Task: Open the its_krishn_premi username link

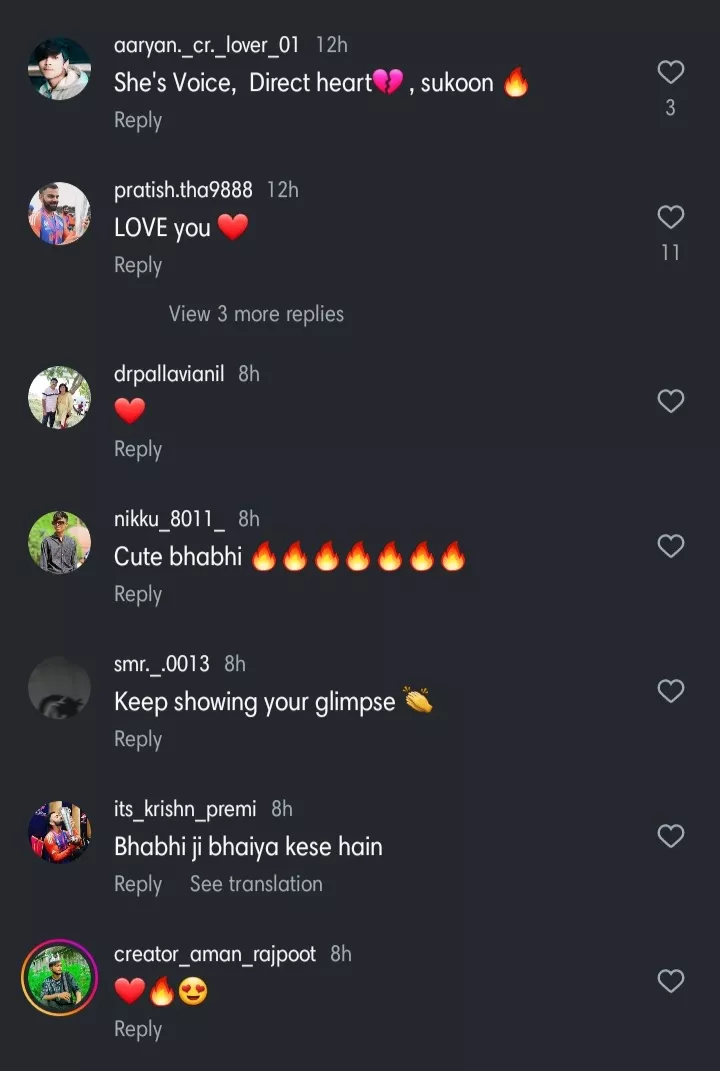Action: (x=185, y=809)
